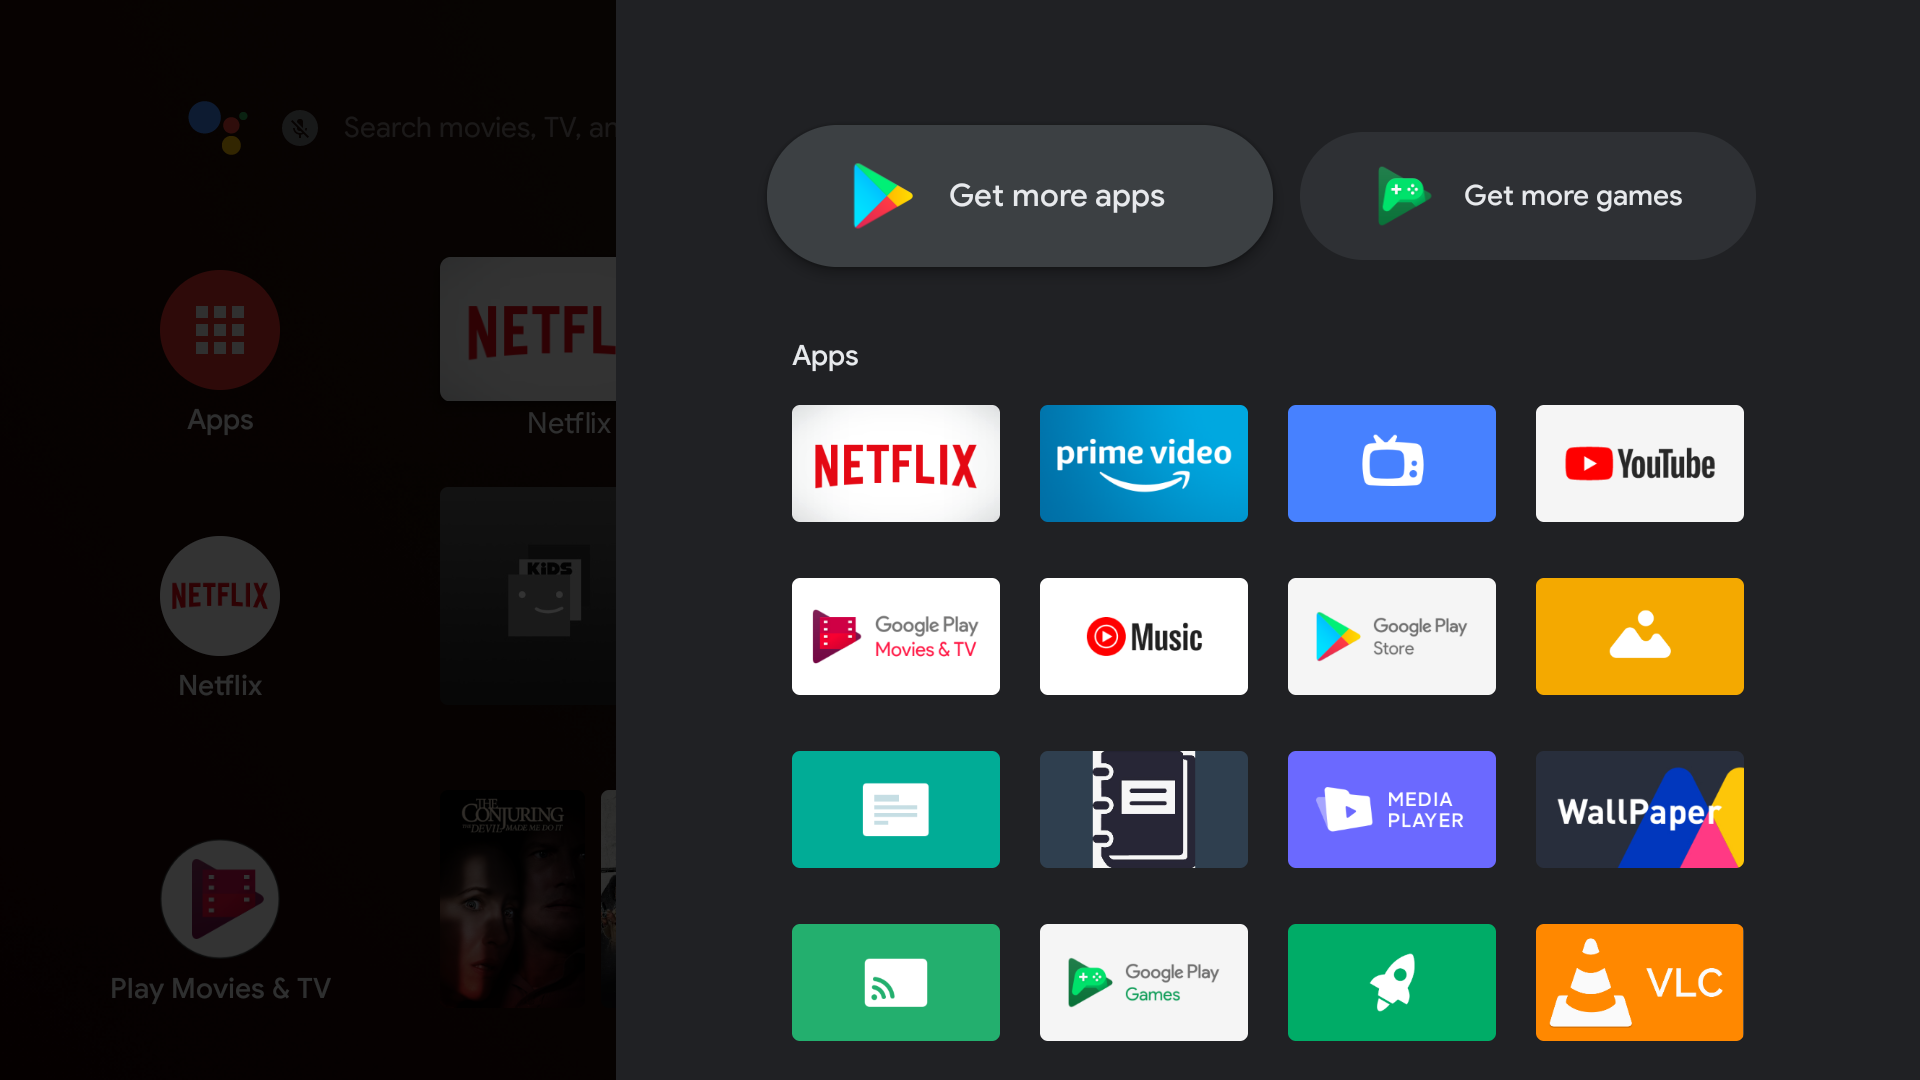Viewport: 1920px width, 1080px height.
Task: Launch Prime Video app
Action: pos(1143,463)
